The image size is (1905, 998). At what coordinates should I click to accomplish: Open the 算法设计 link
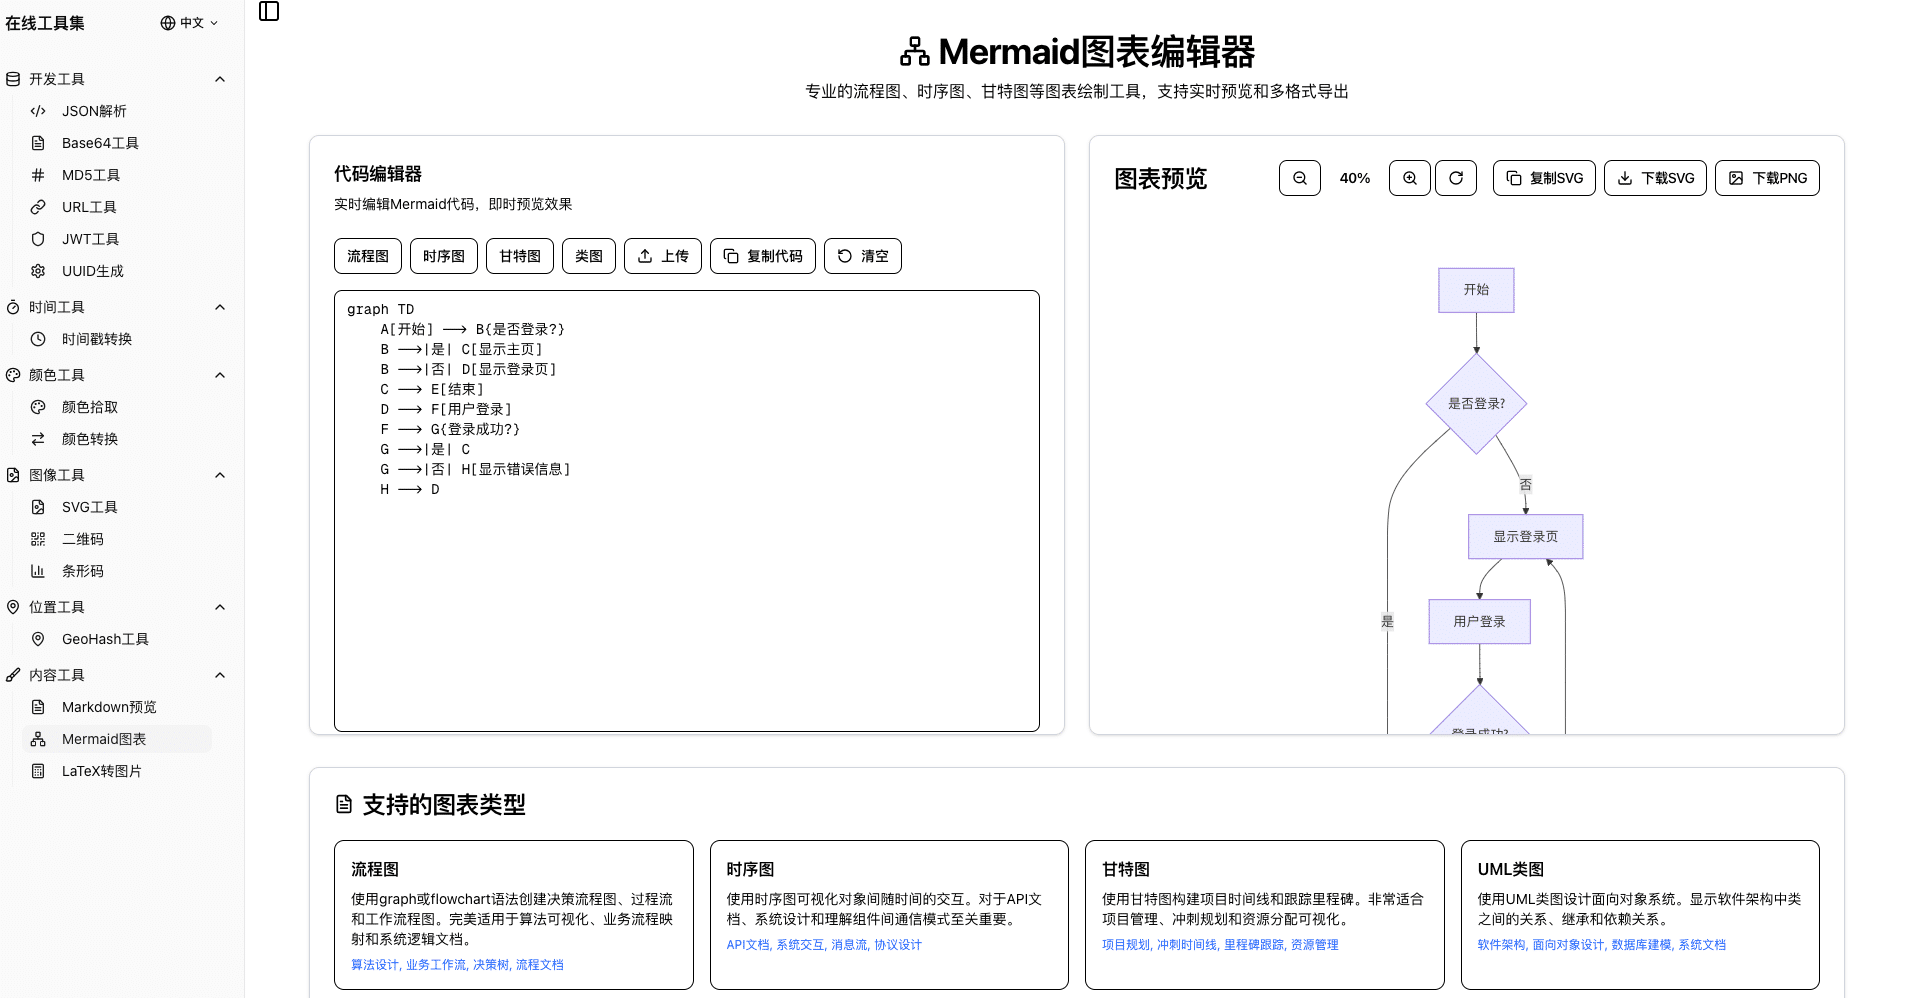pyautogui.click(x=371, y=964)
